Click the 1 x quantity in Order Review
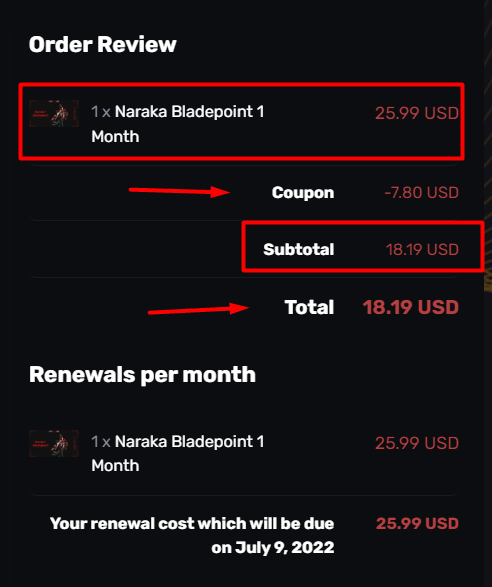The height and width of the screenshot is (587, 492). click(101, 112)
